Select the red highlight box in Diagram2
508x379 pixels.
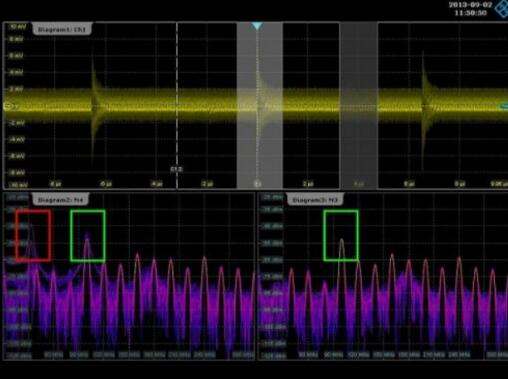(x=33, y=235)
